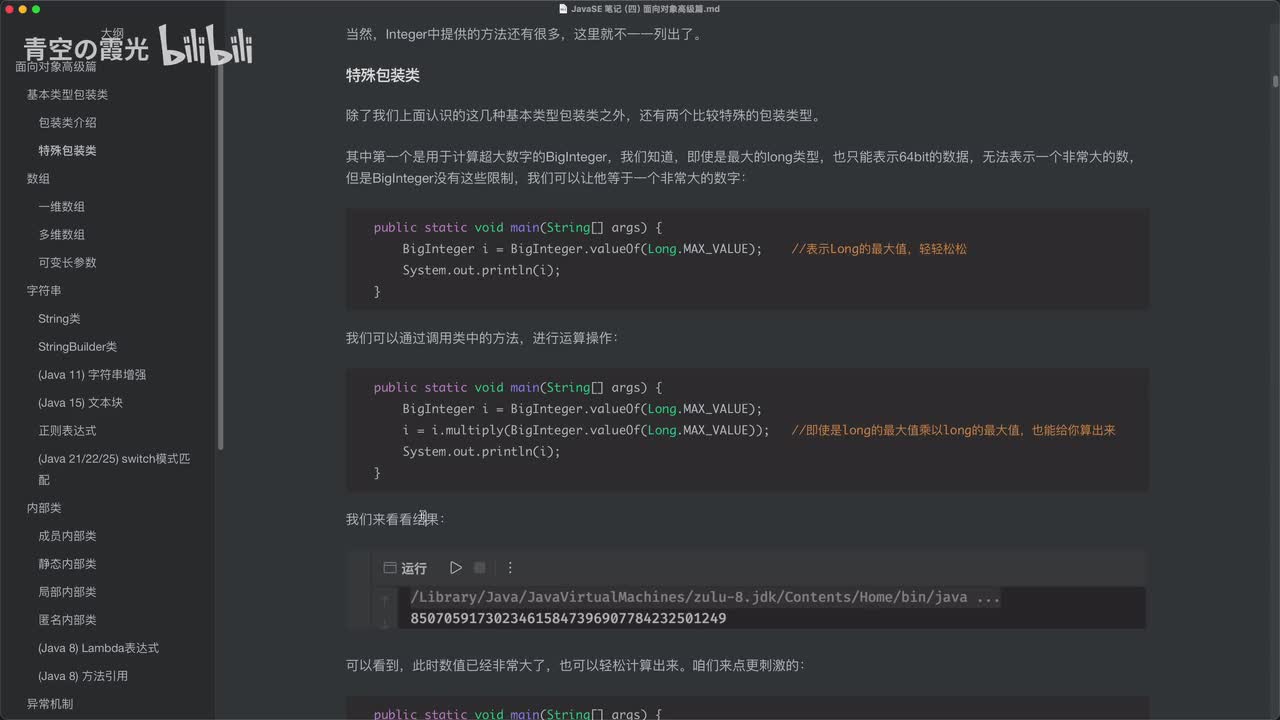Open 多维数组 outline entry
1280x720 pixels.
(x=61, y=235)
